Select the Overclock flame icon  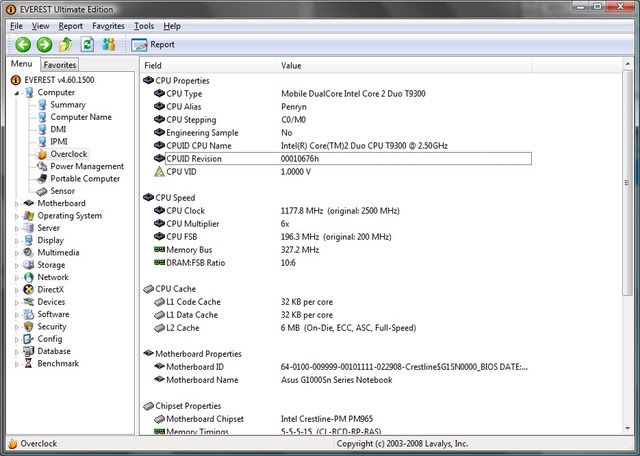click(x=42, y=154)
